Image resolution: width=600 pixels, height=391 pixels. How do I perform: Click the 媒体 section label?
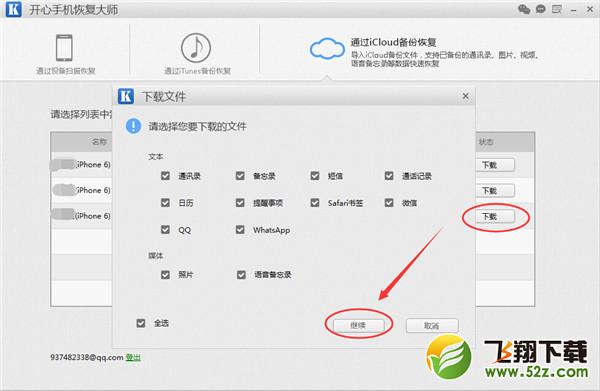pyautogui.click(x=156, y=255)
